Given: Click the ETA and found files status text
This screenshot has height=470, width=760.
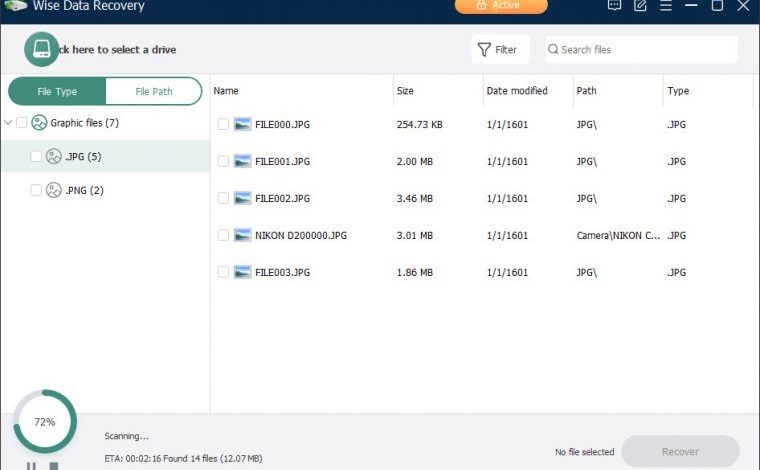Looking at the screenshot, I should (x=183, y=458).
